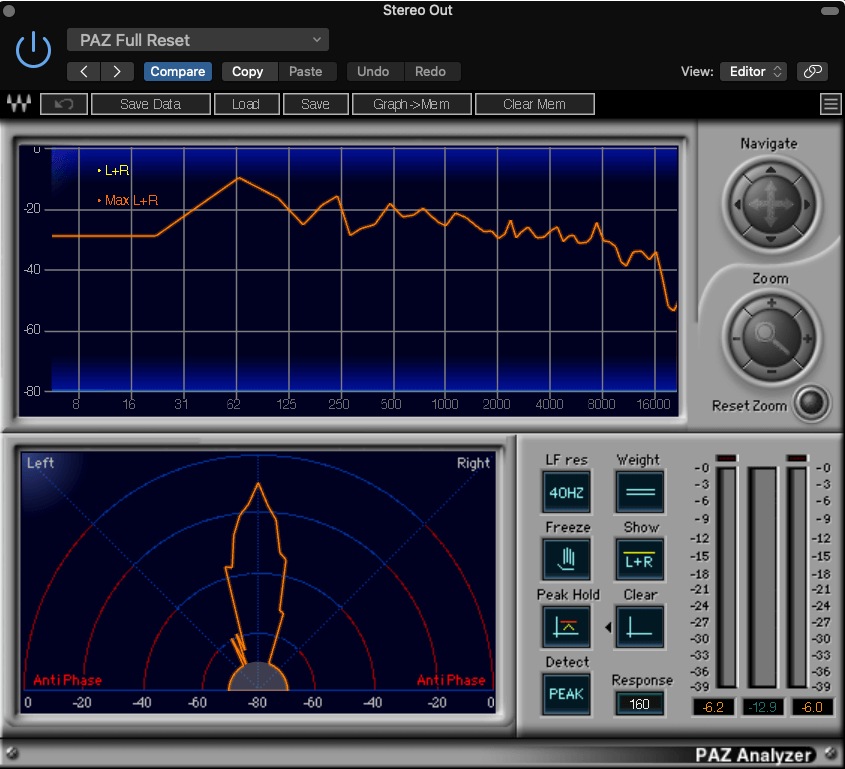This screenshot has width=845, height=769.
Task: Click the orange Max L+R legend label
Action: (x=131, y=200)
